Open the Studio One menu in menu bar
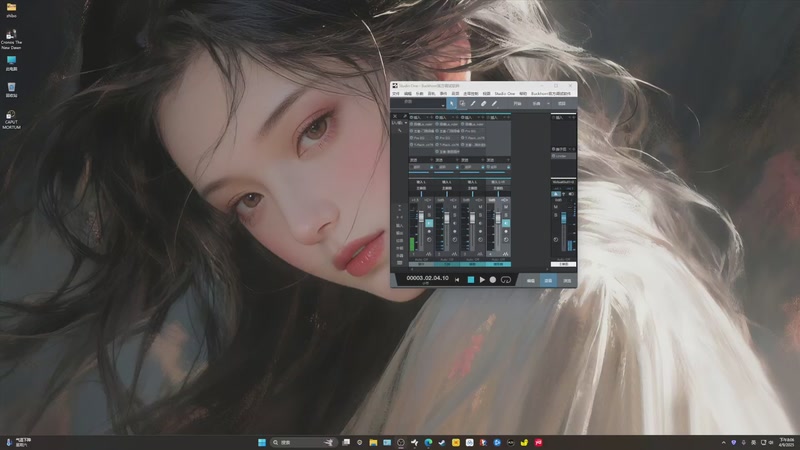Screen dimensions: 800x450 (505, 93)
